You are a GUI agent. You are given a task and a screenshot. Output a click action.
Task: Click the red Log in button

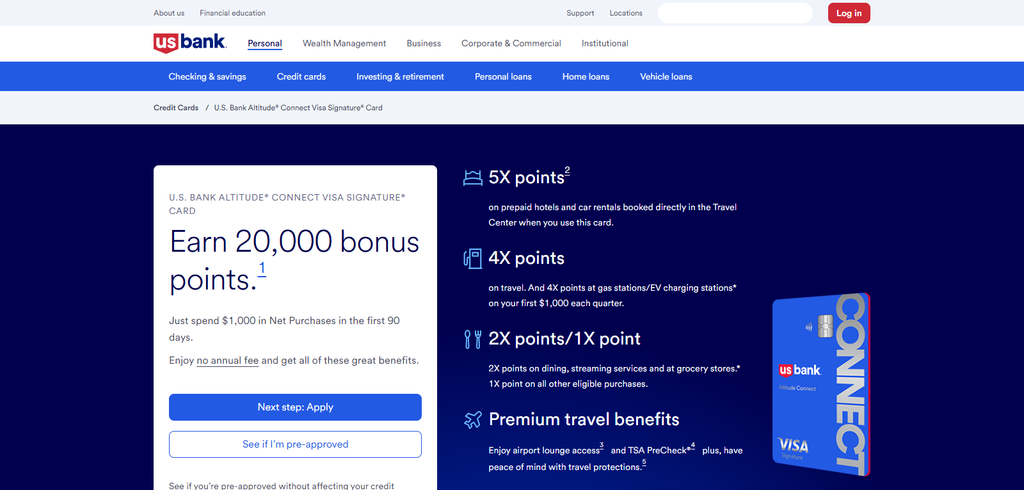pyautogui.click(x=849, y=13)
